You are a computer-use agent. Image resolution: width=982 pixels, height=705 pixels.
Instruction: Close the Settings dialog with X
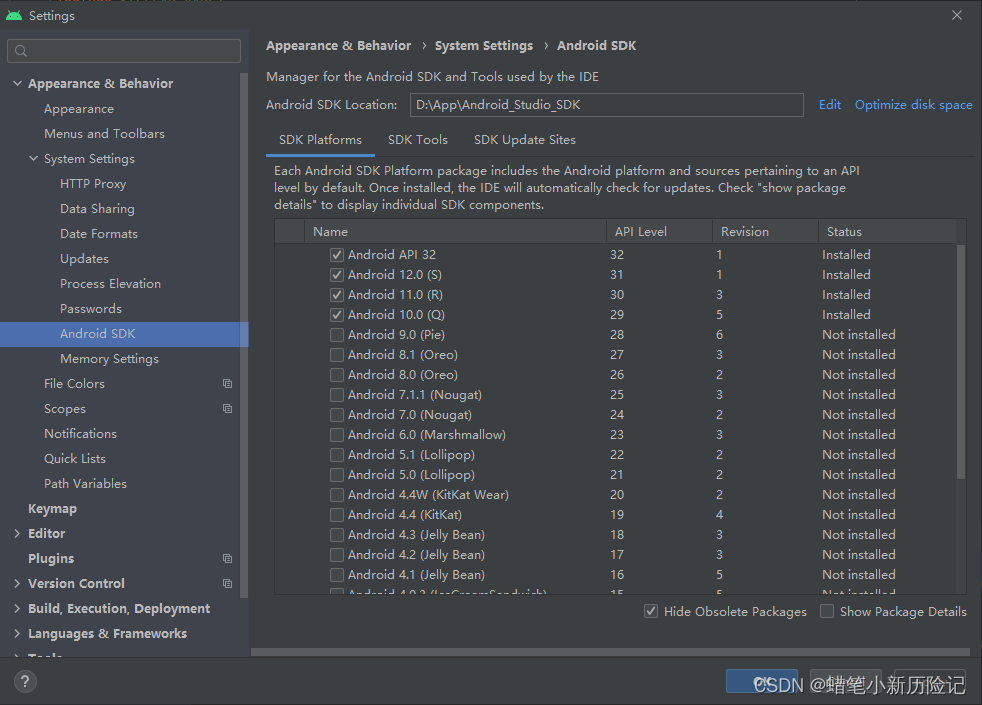click(x=957, y=15)
